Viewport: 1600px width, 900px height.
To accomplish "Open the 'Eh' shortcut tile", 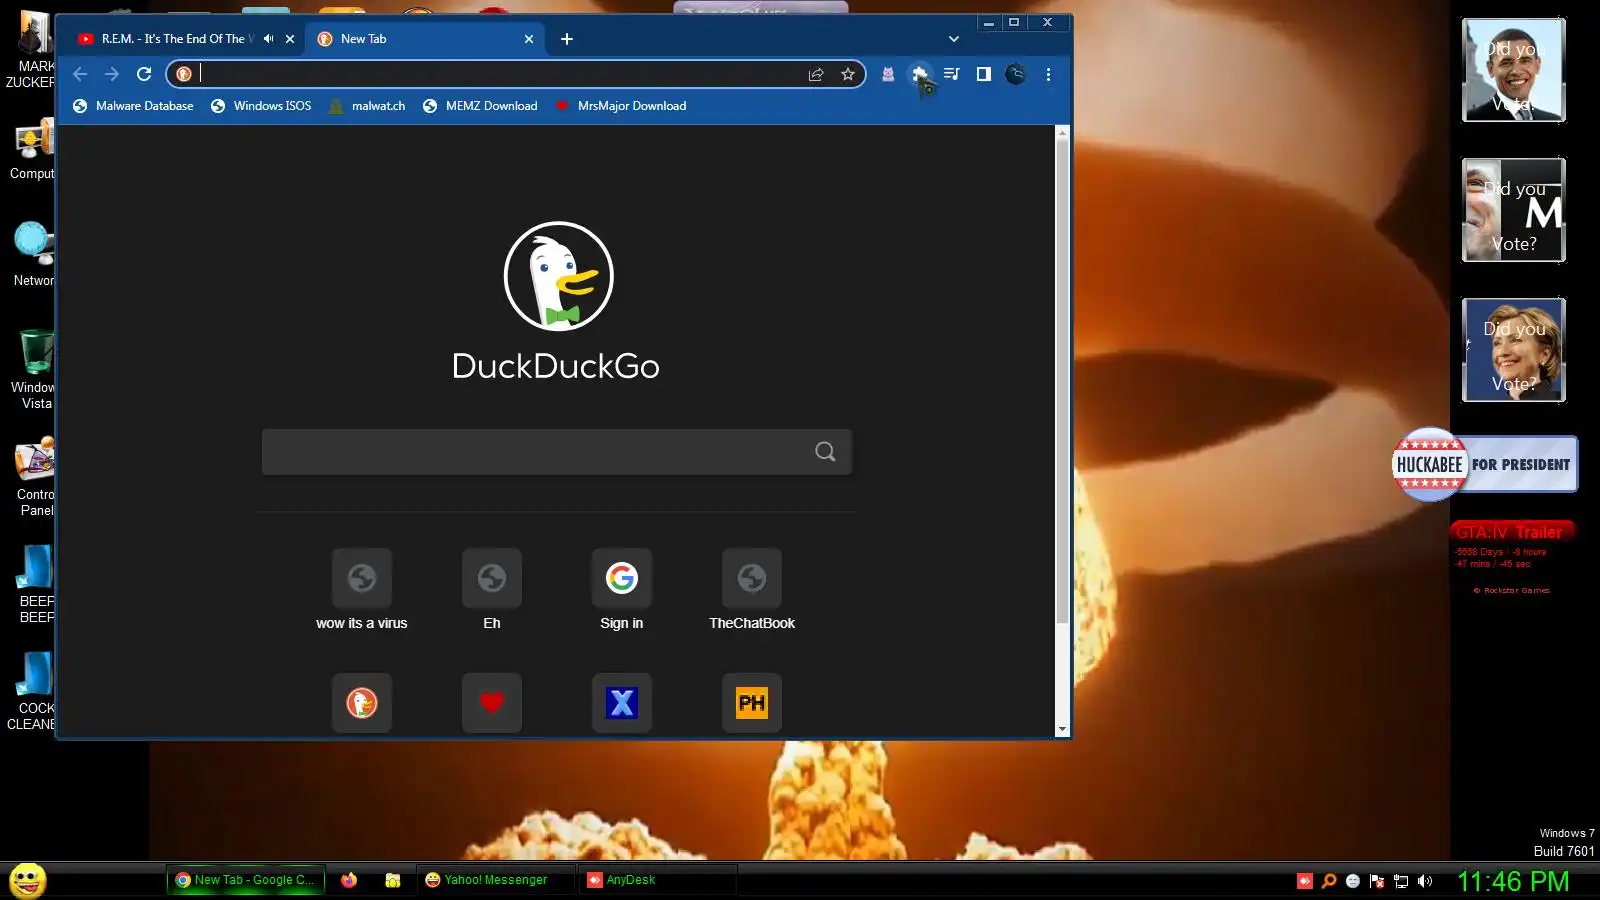I will [x=492, y=590].
